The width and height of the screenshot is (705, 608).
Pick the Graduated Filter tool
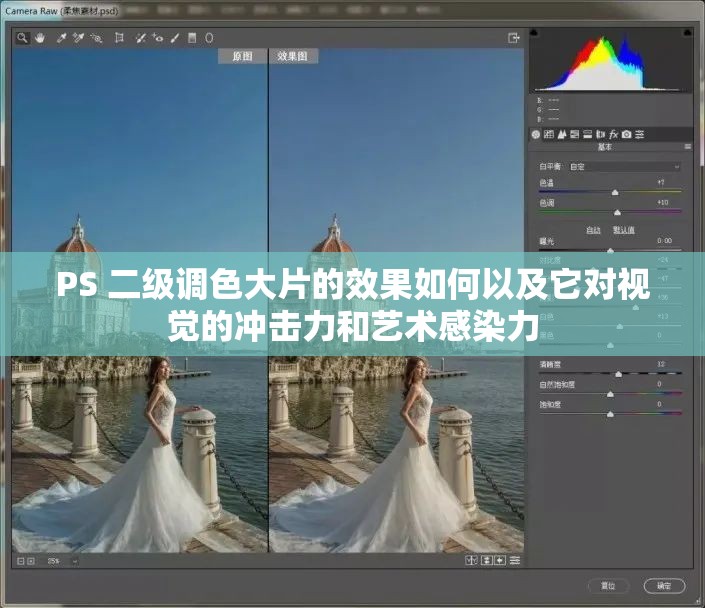point(192,38)
